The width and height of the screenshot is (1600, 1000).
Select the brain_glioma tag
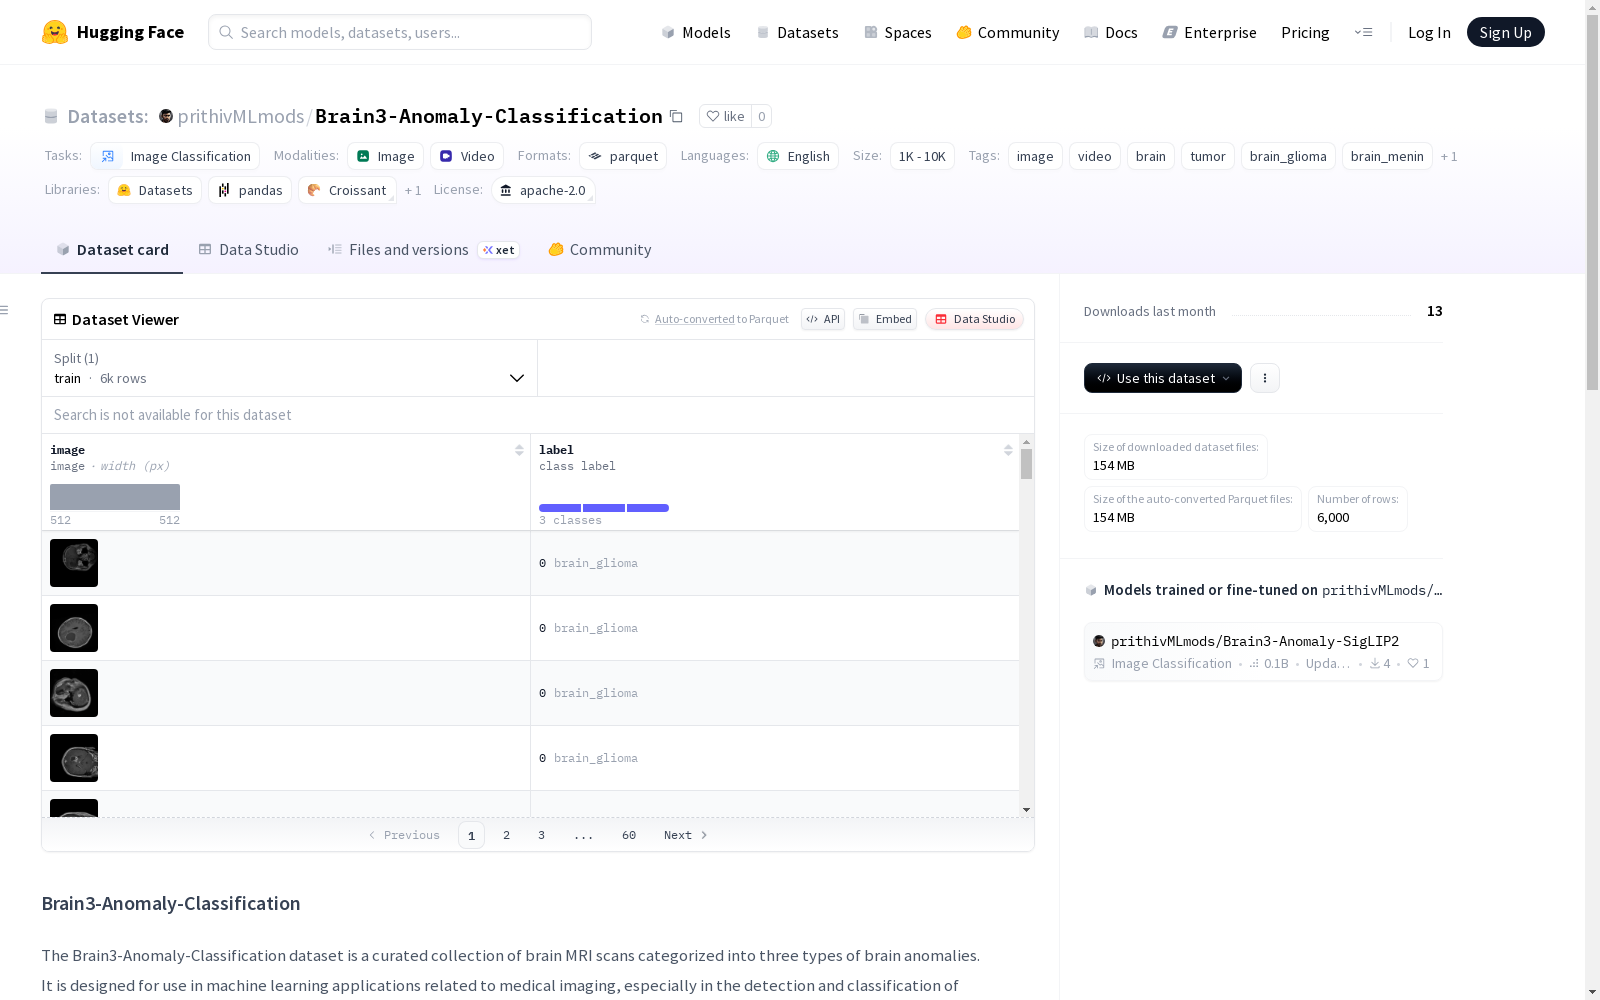pos(1288,156)
